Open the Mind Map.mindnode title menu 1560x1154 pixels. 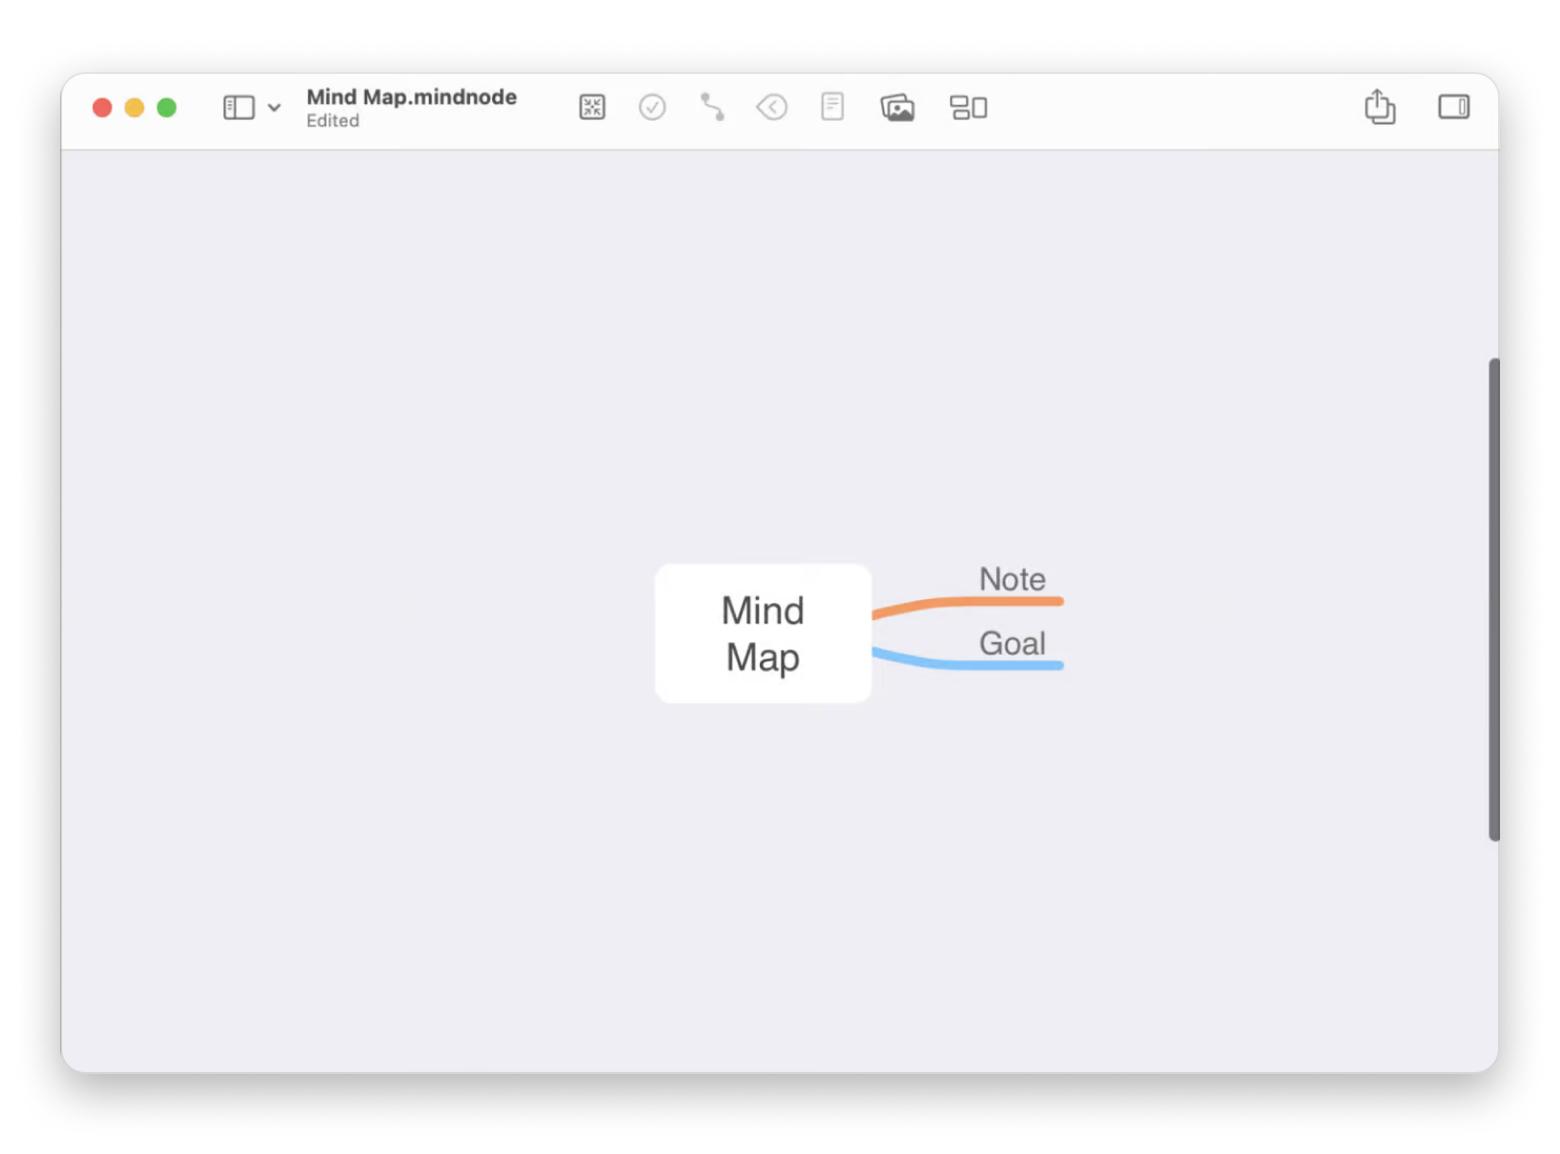tap(411, 97)
